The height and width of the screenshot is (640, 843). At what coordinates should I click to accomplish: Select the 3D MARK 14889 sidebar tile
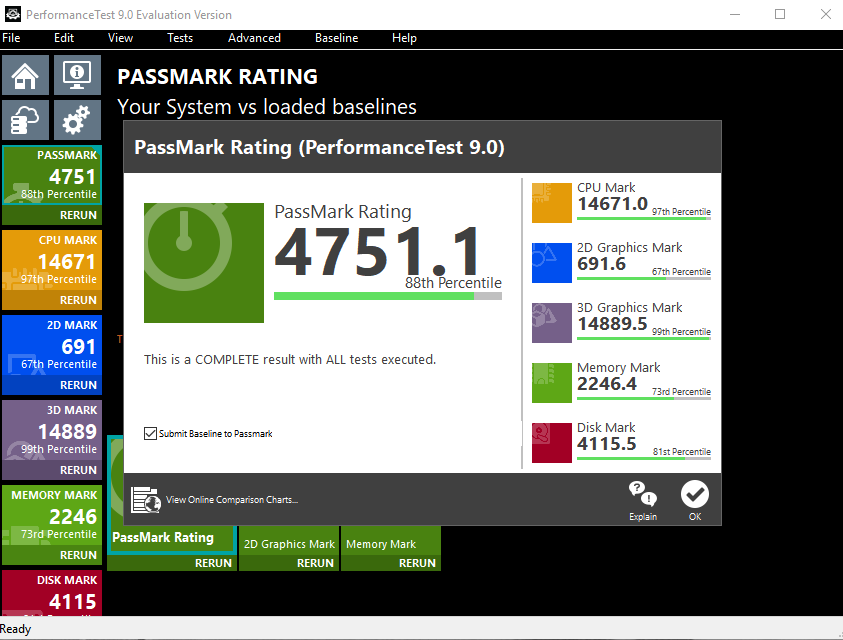[x=52, y=431]
